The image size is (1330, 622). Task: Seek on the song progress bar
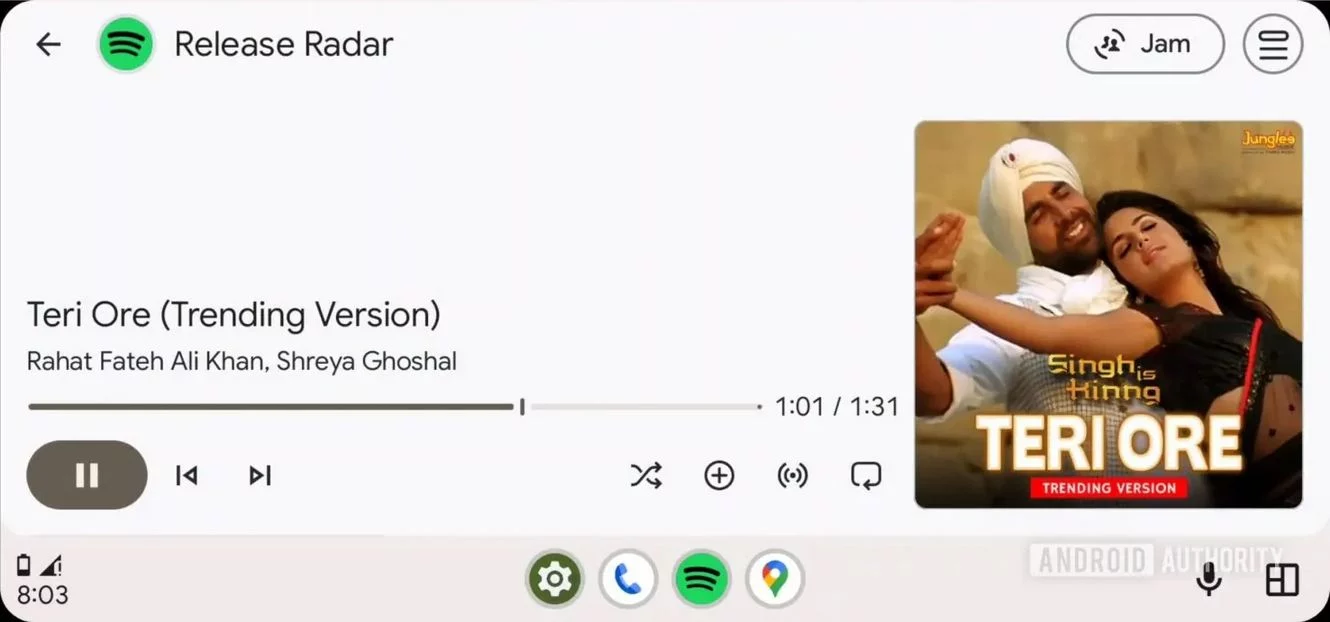point(395,407)
